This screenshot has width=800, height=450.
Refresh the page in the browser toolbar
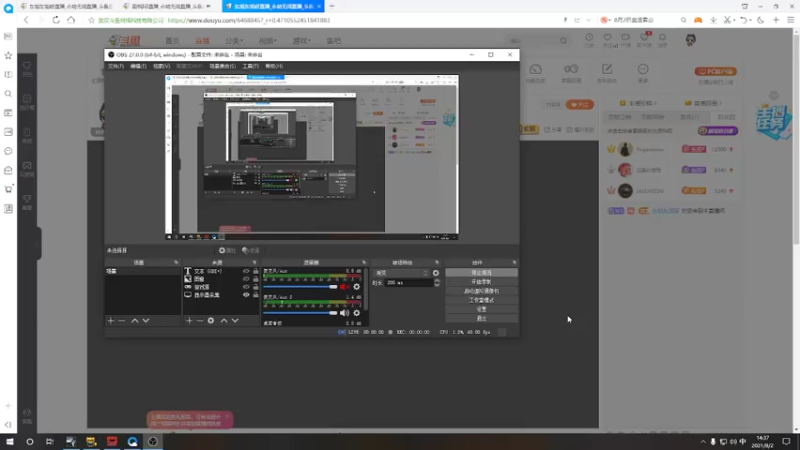56,20
